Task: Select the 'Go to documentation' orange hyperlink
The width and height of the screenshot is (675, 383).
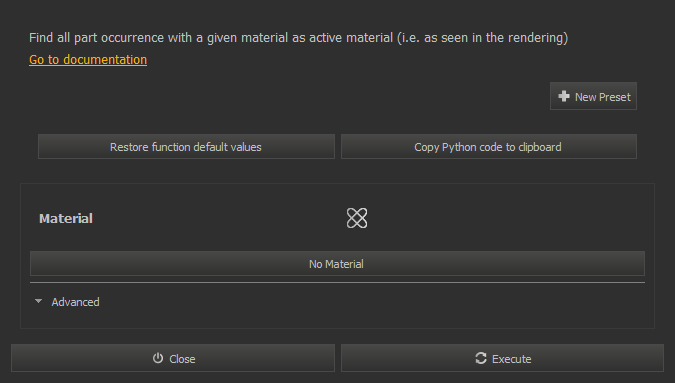Action: tap(88, 59)
